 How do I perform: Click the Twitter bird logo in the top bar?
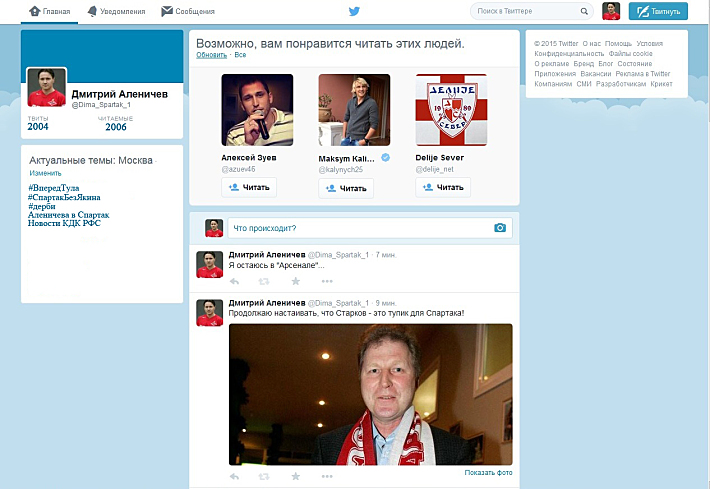point(353,11)
